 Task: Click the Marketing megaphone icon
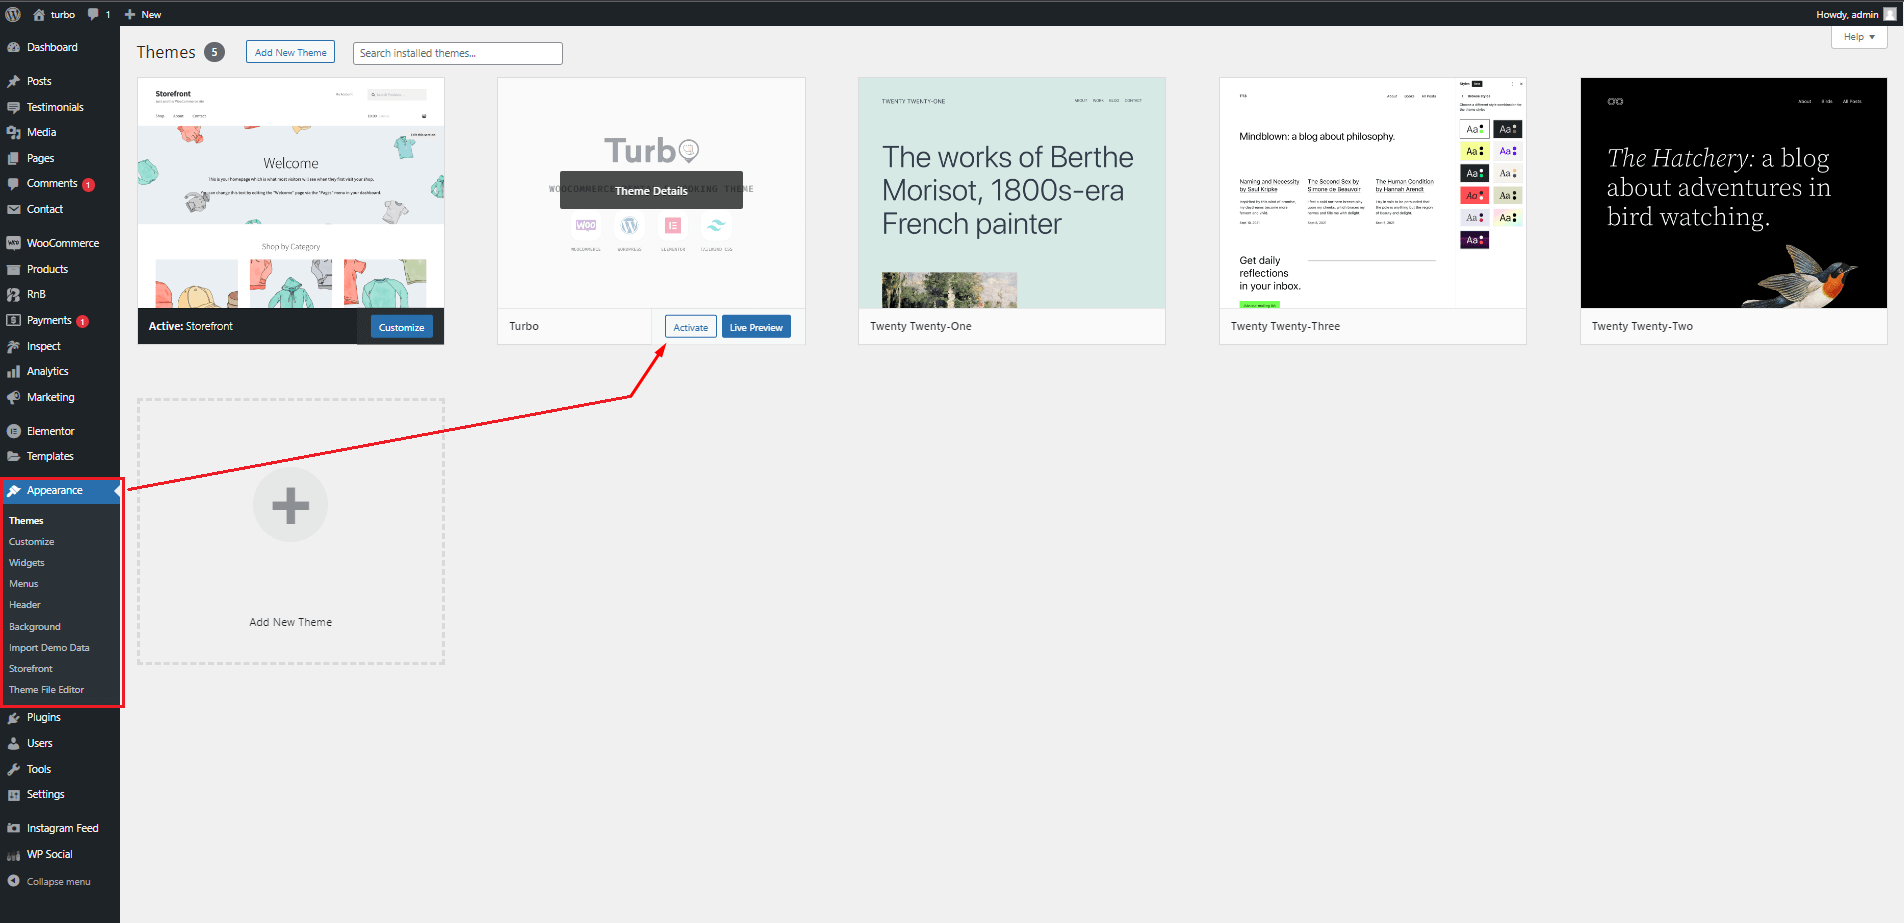pyautogui.click(x=13, y=397)
